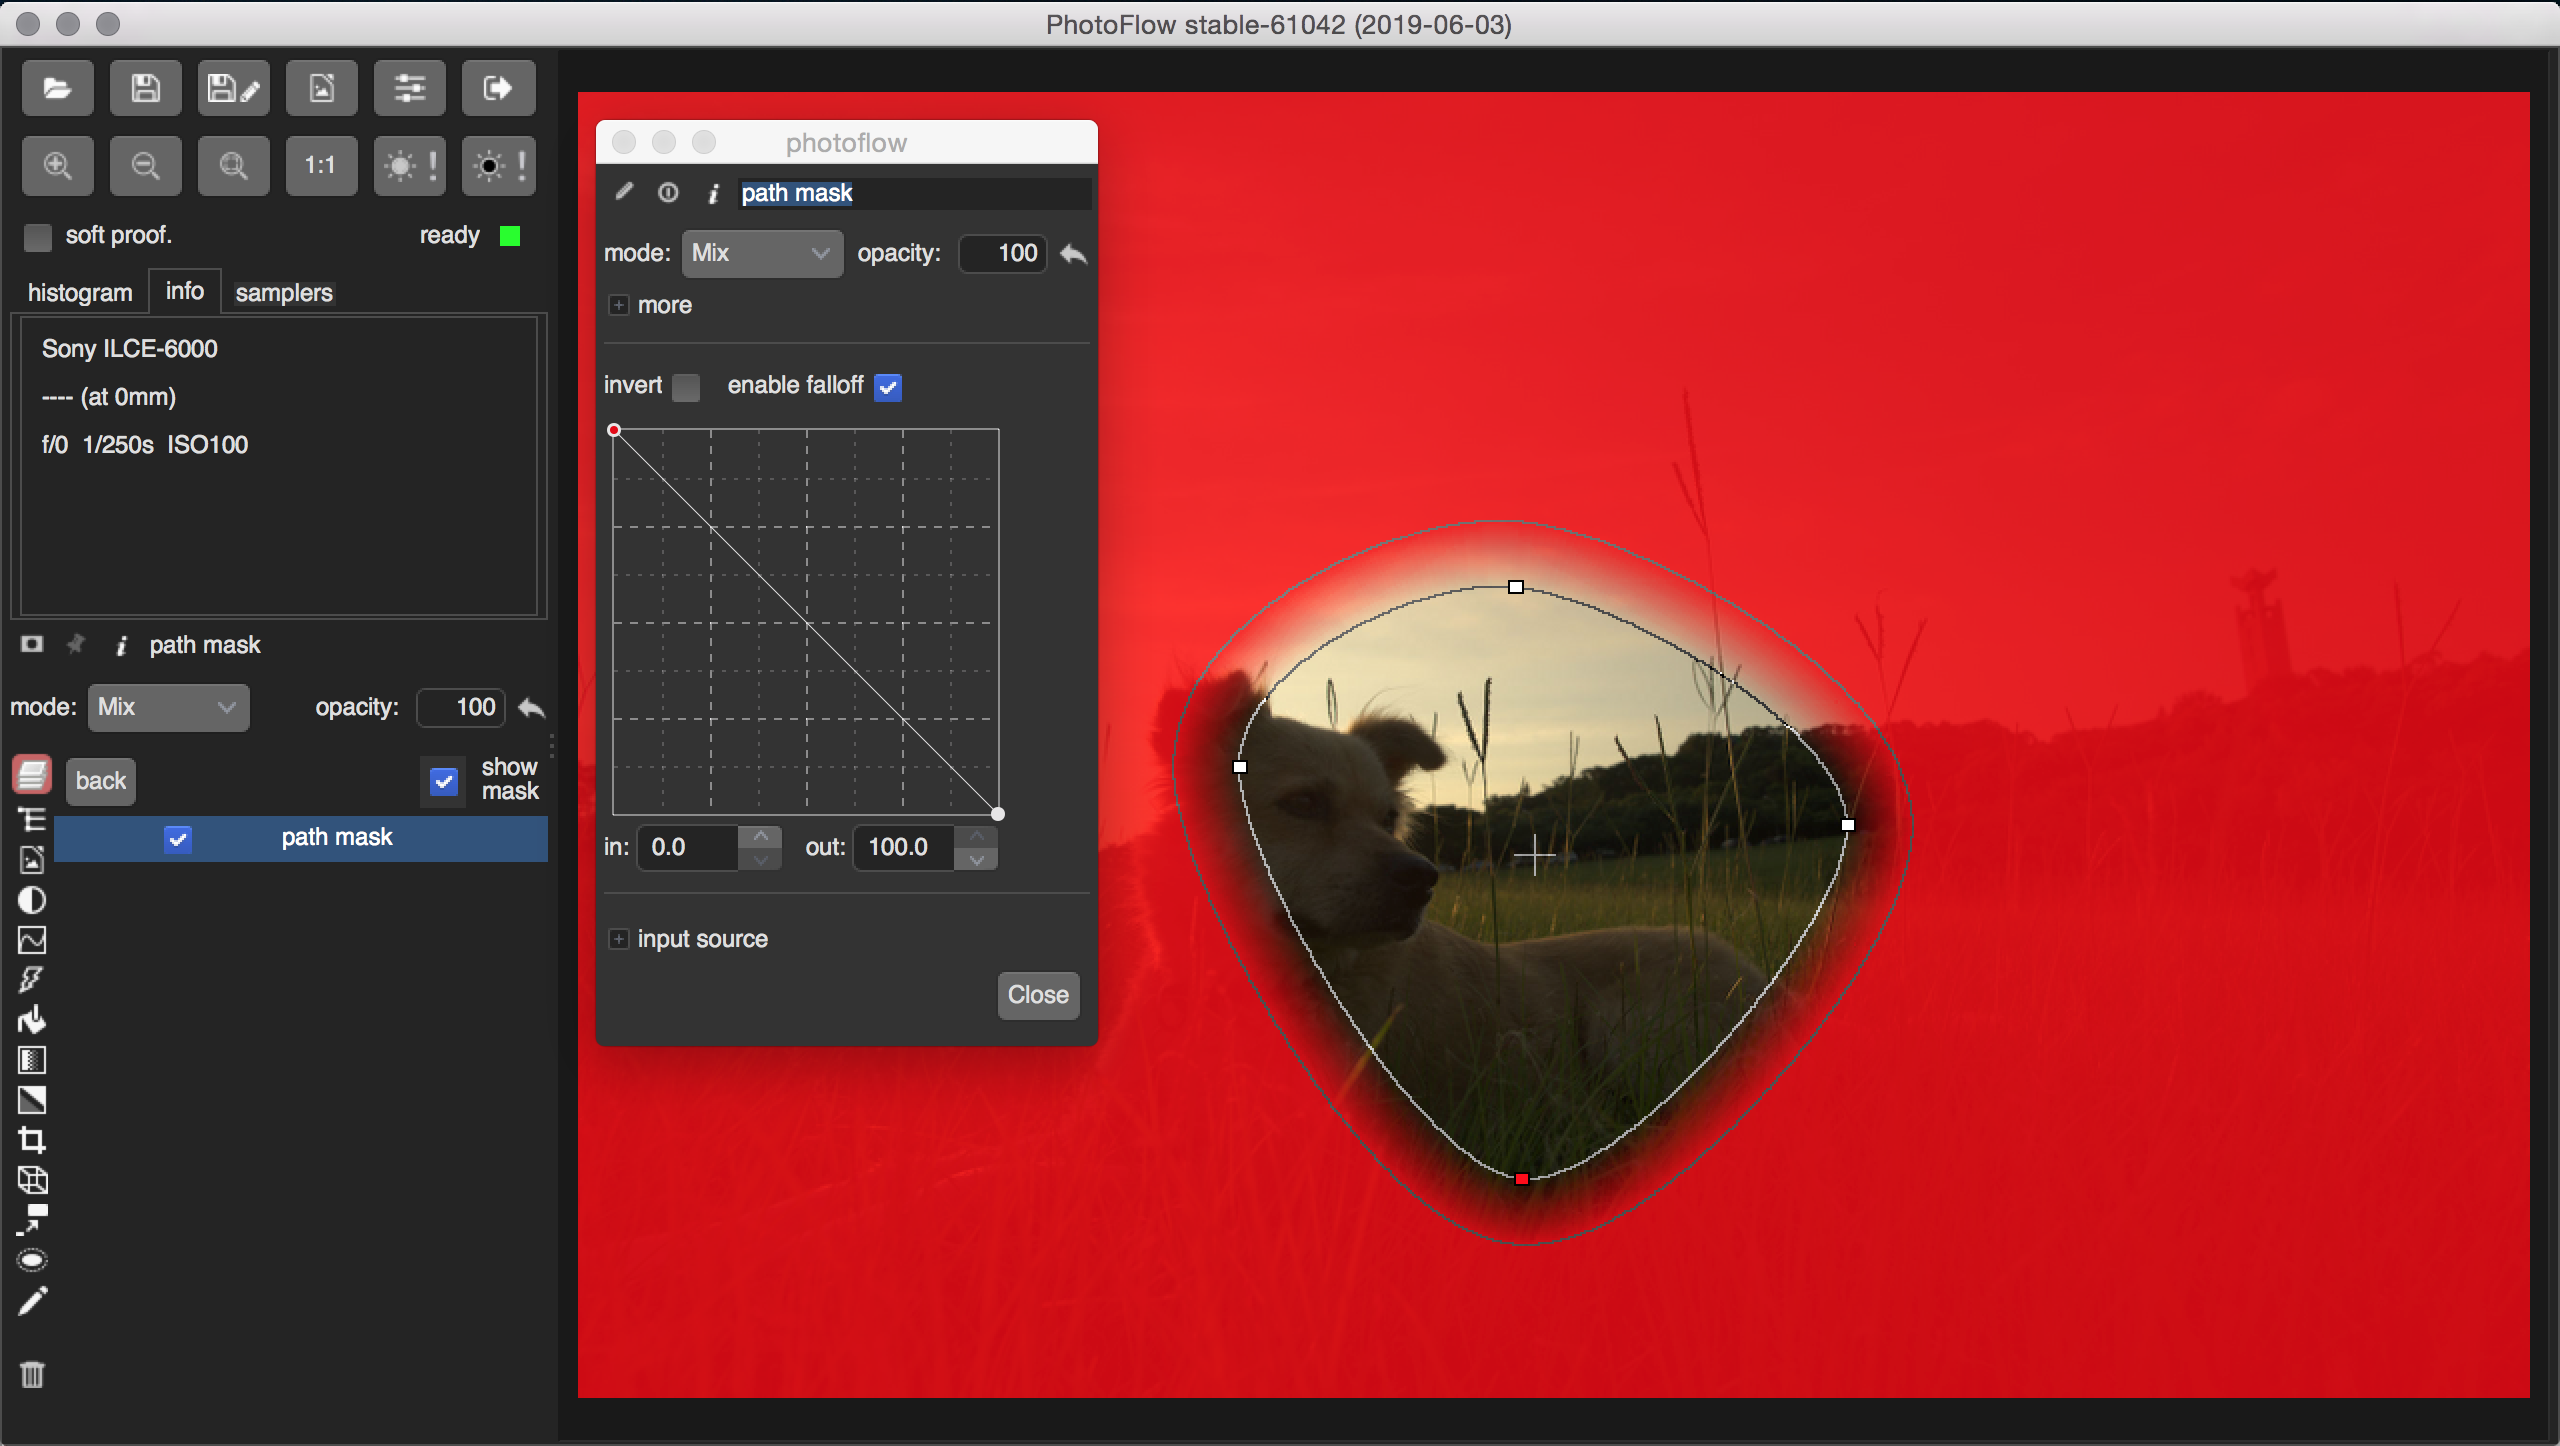Screen dimensions: 2560x1446
Task: Click the 1:1 zoom button
Action: pos(320,165)
